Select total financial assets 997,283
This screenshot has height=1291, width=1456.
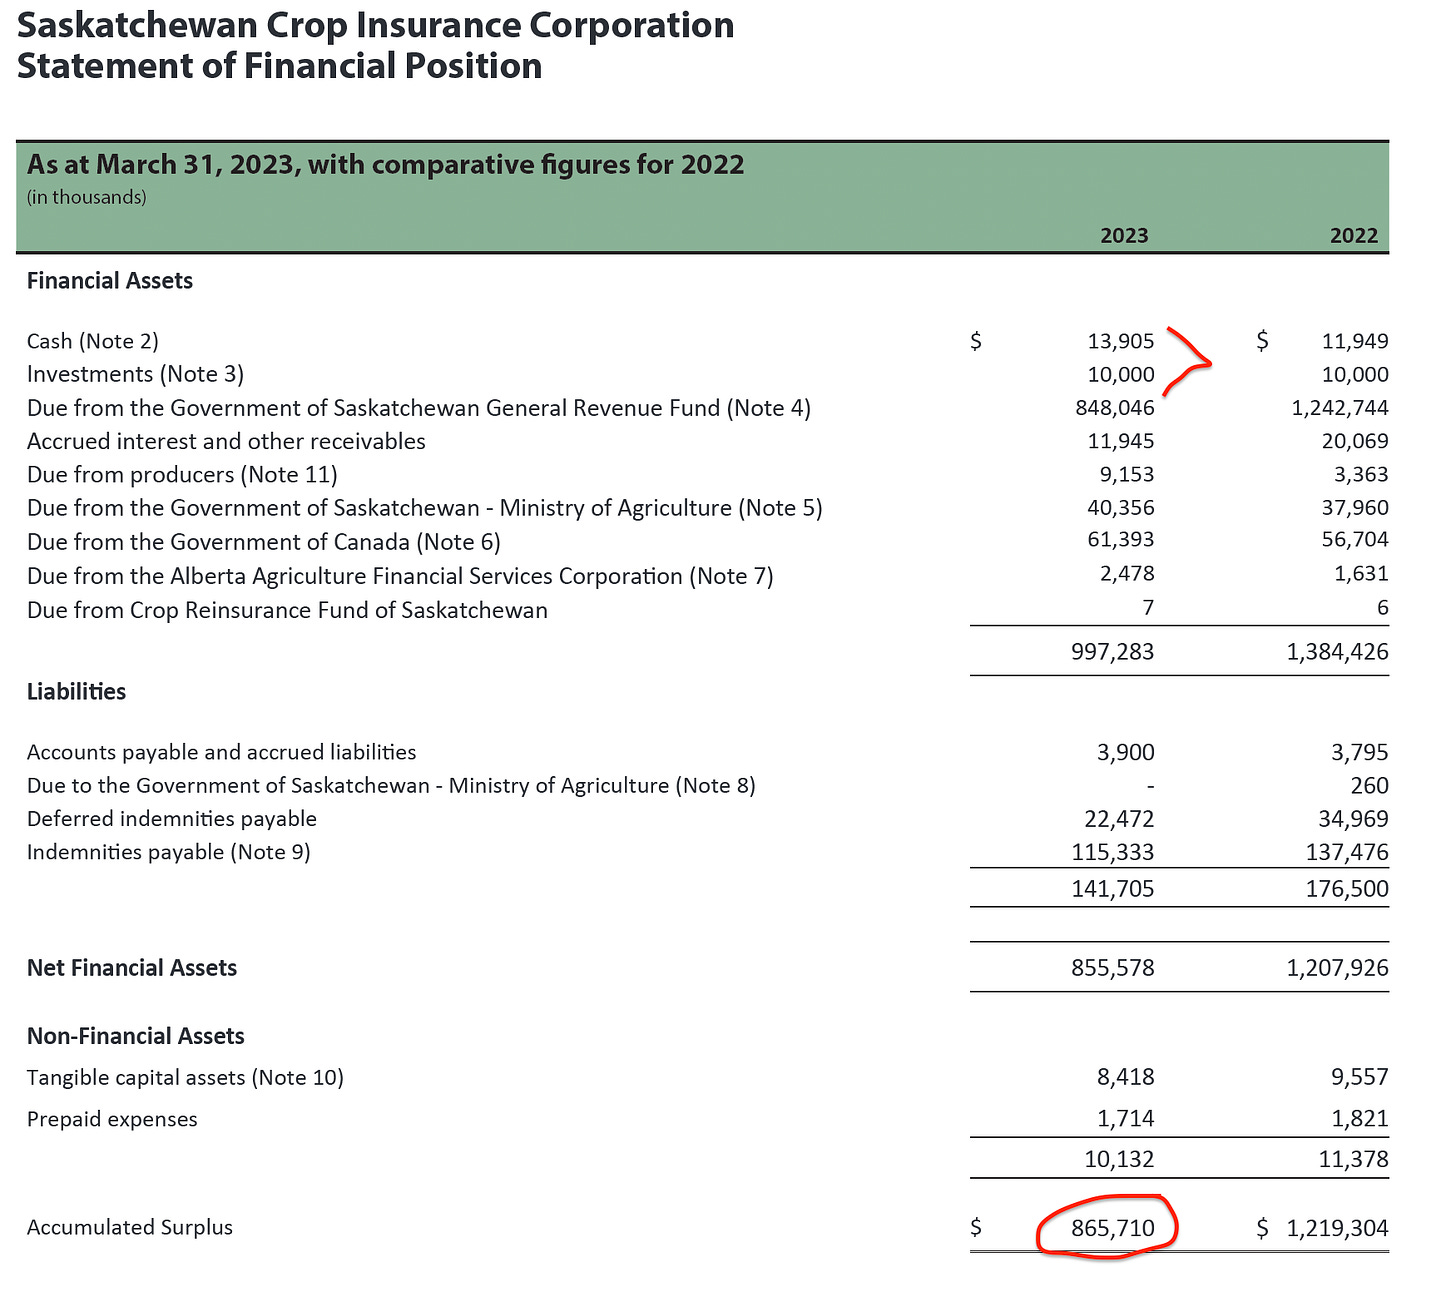[x=1113, y=652]
